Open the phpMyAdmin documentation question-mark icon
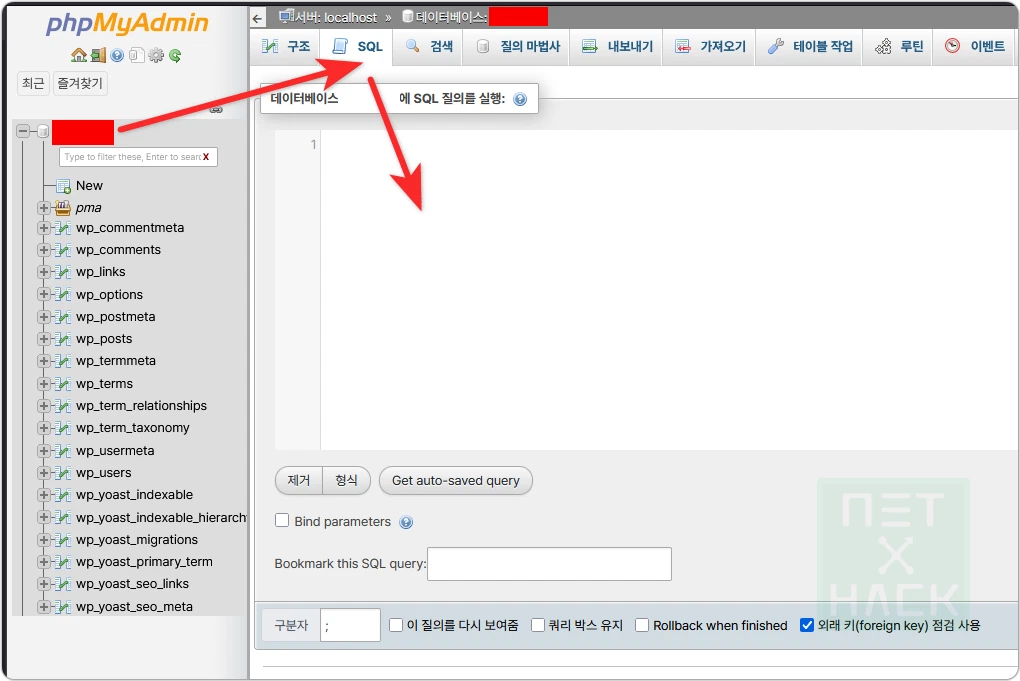The height and width of the screenshot is (681, 1020). pos(117,56)
